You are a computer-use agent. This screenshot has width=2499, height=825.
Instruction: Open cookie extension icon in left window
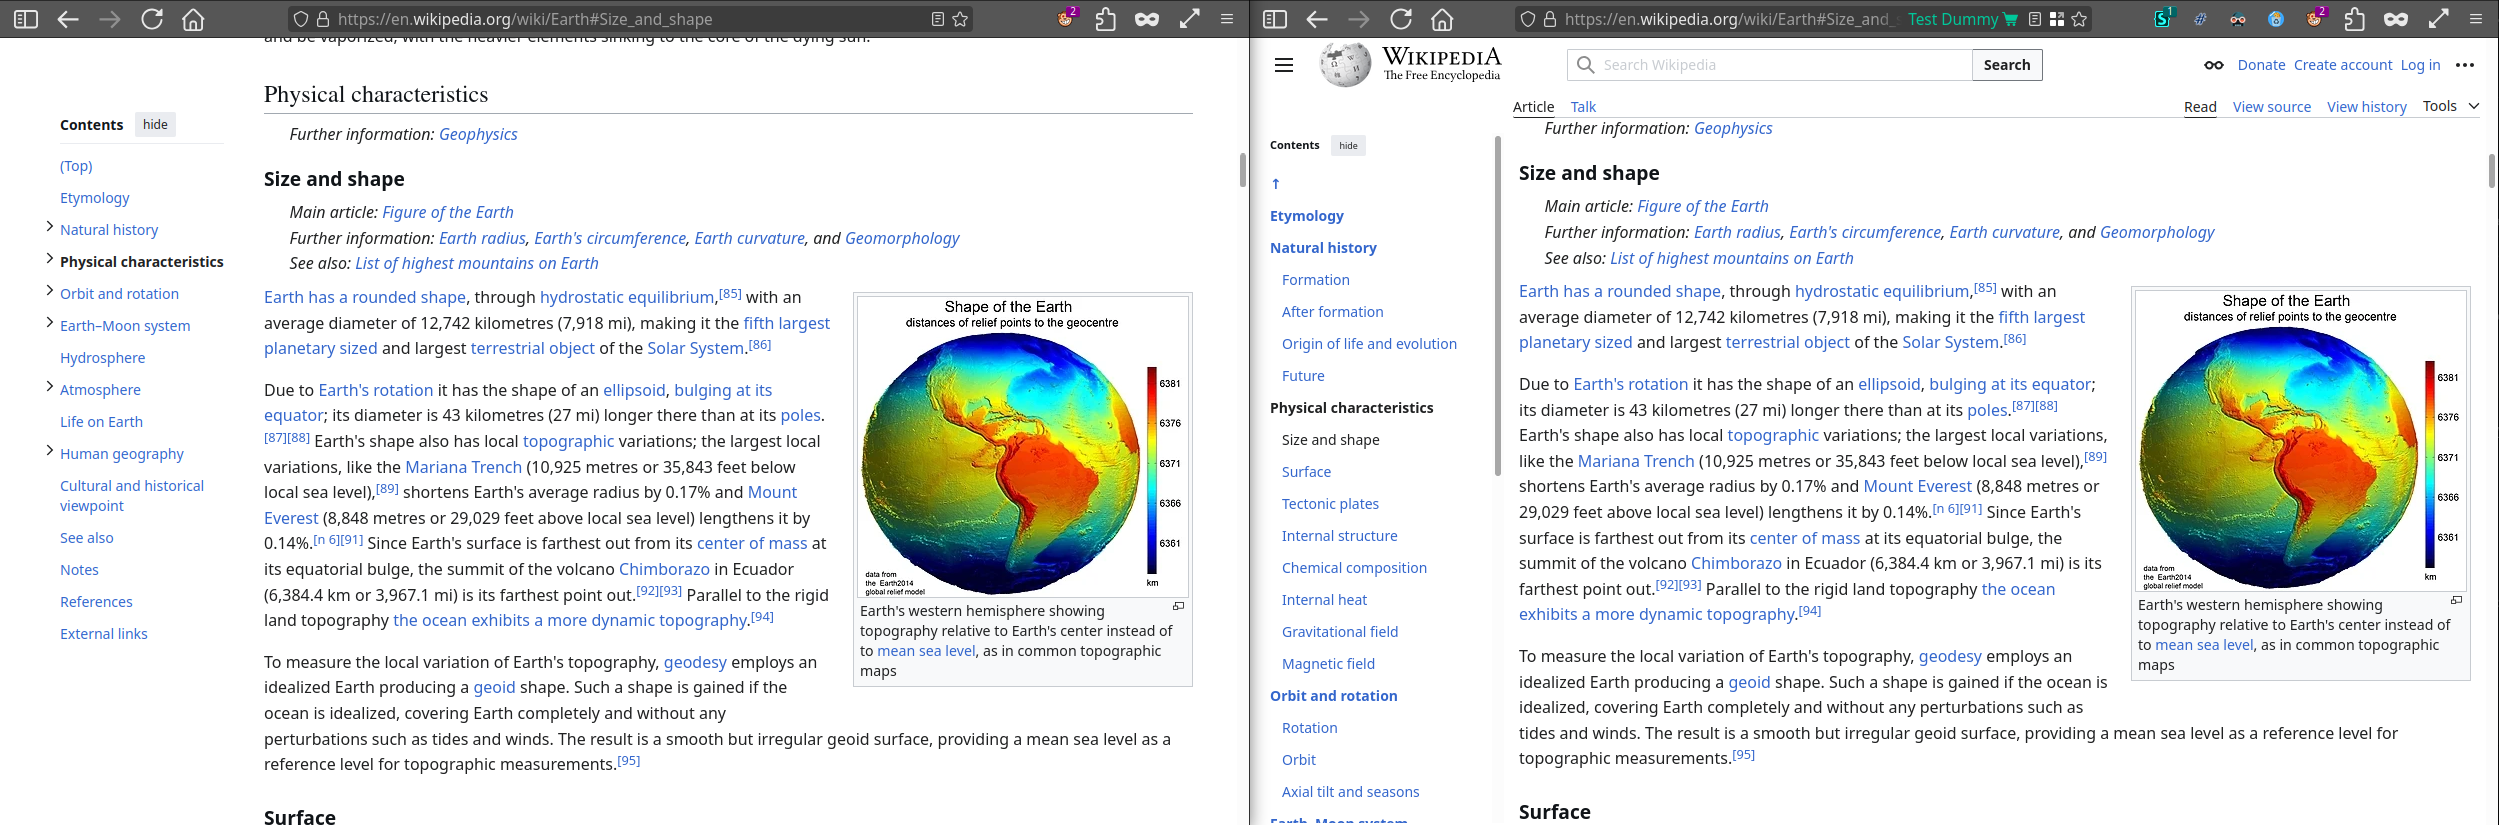pos(1067,18)
